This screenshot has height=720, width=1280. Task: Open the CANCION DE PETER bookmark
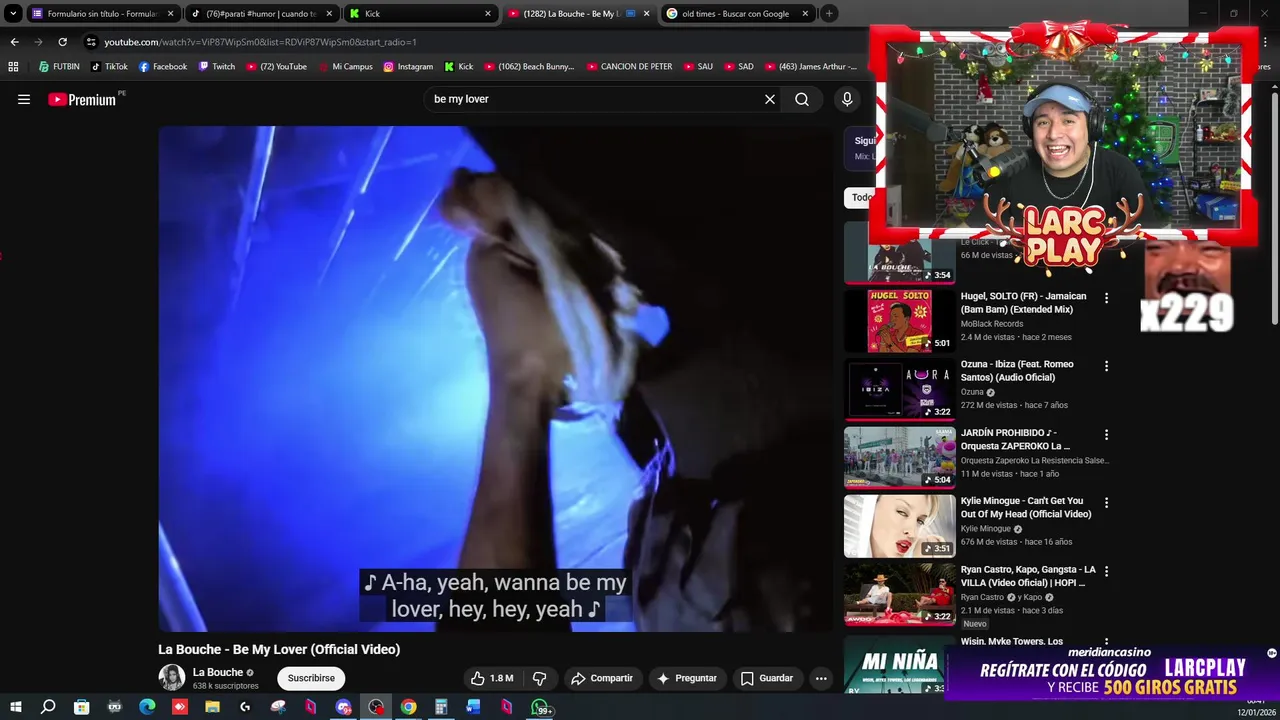(x=629, y=67)
